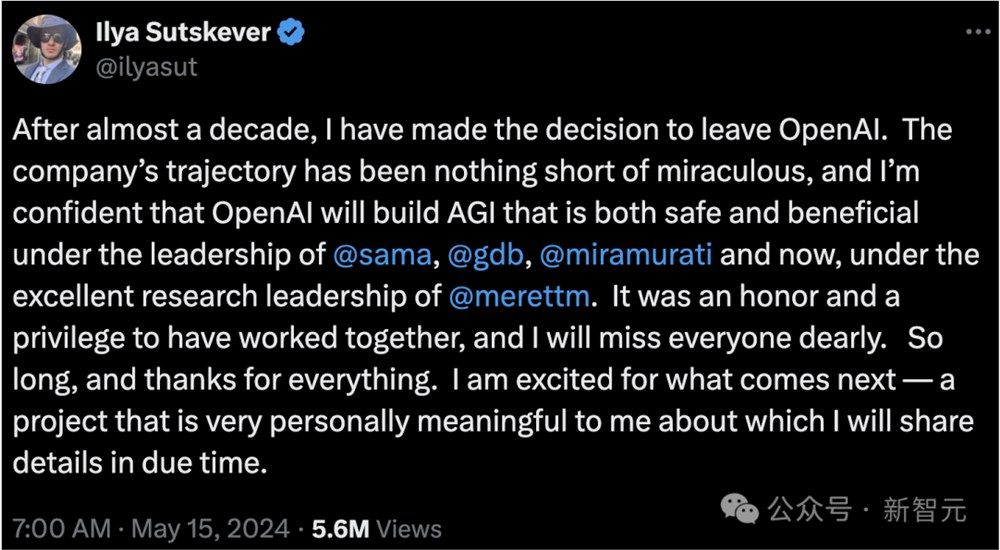The height and width of the screenshot is (550, 1000).
Task: Click the blue verified badge
Action: pyautogui.click(x=292, y=33)
